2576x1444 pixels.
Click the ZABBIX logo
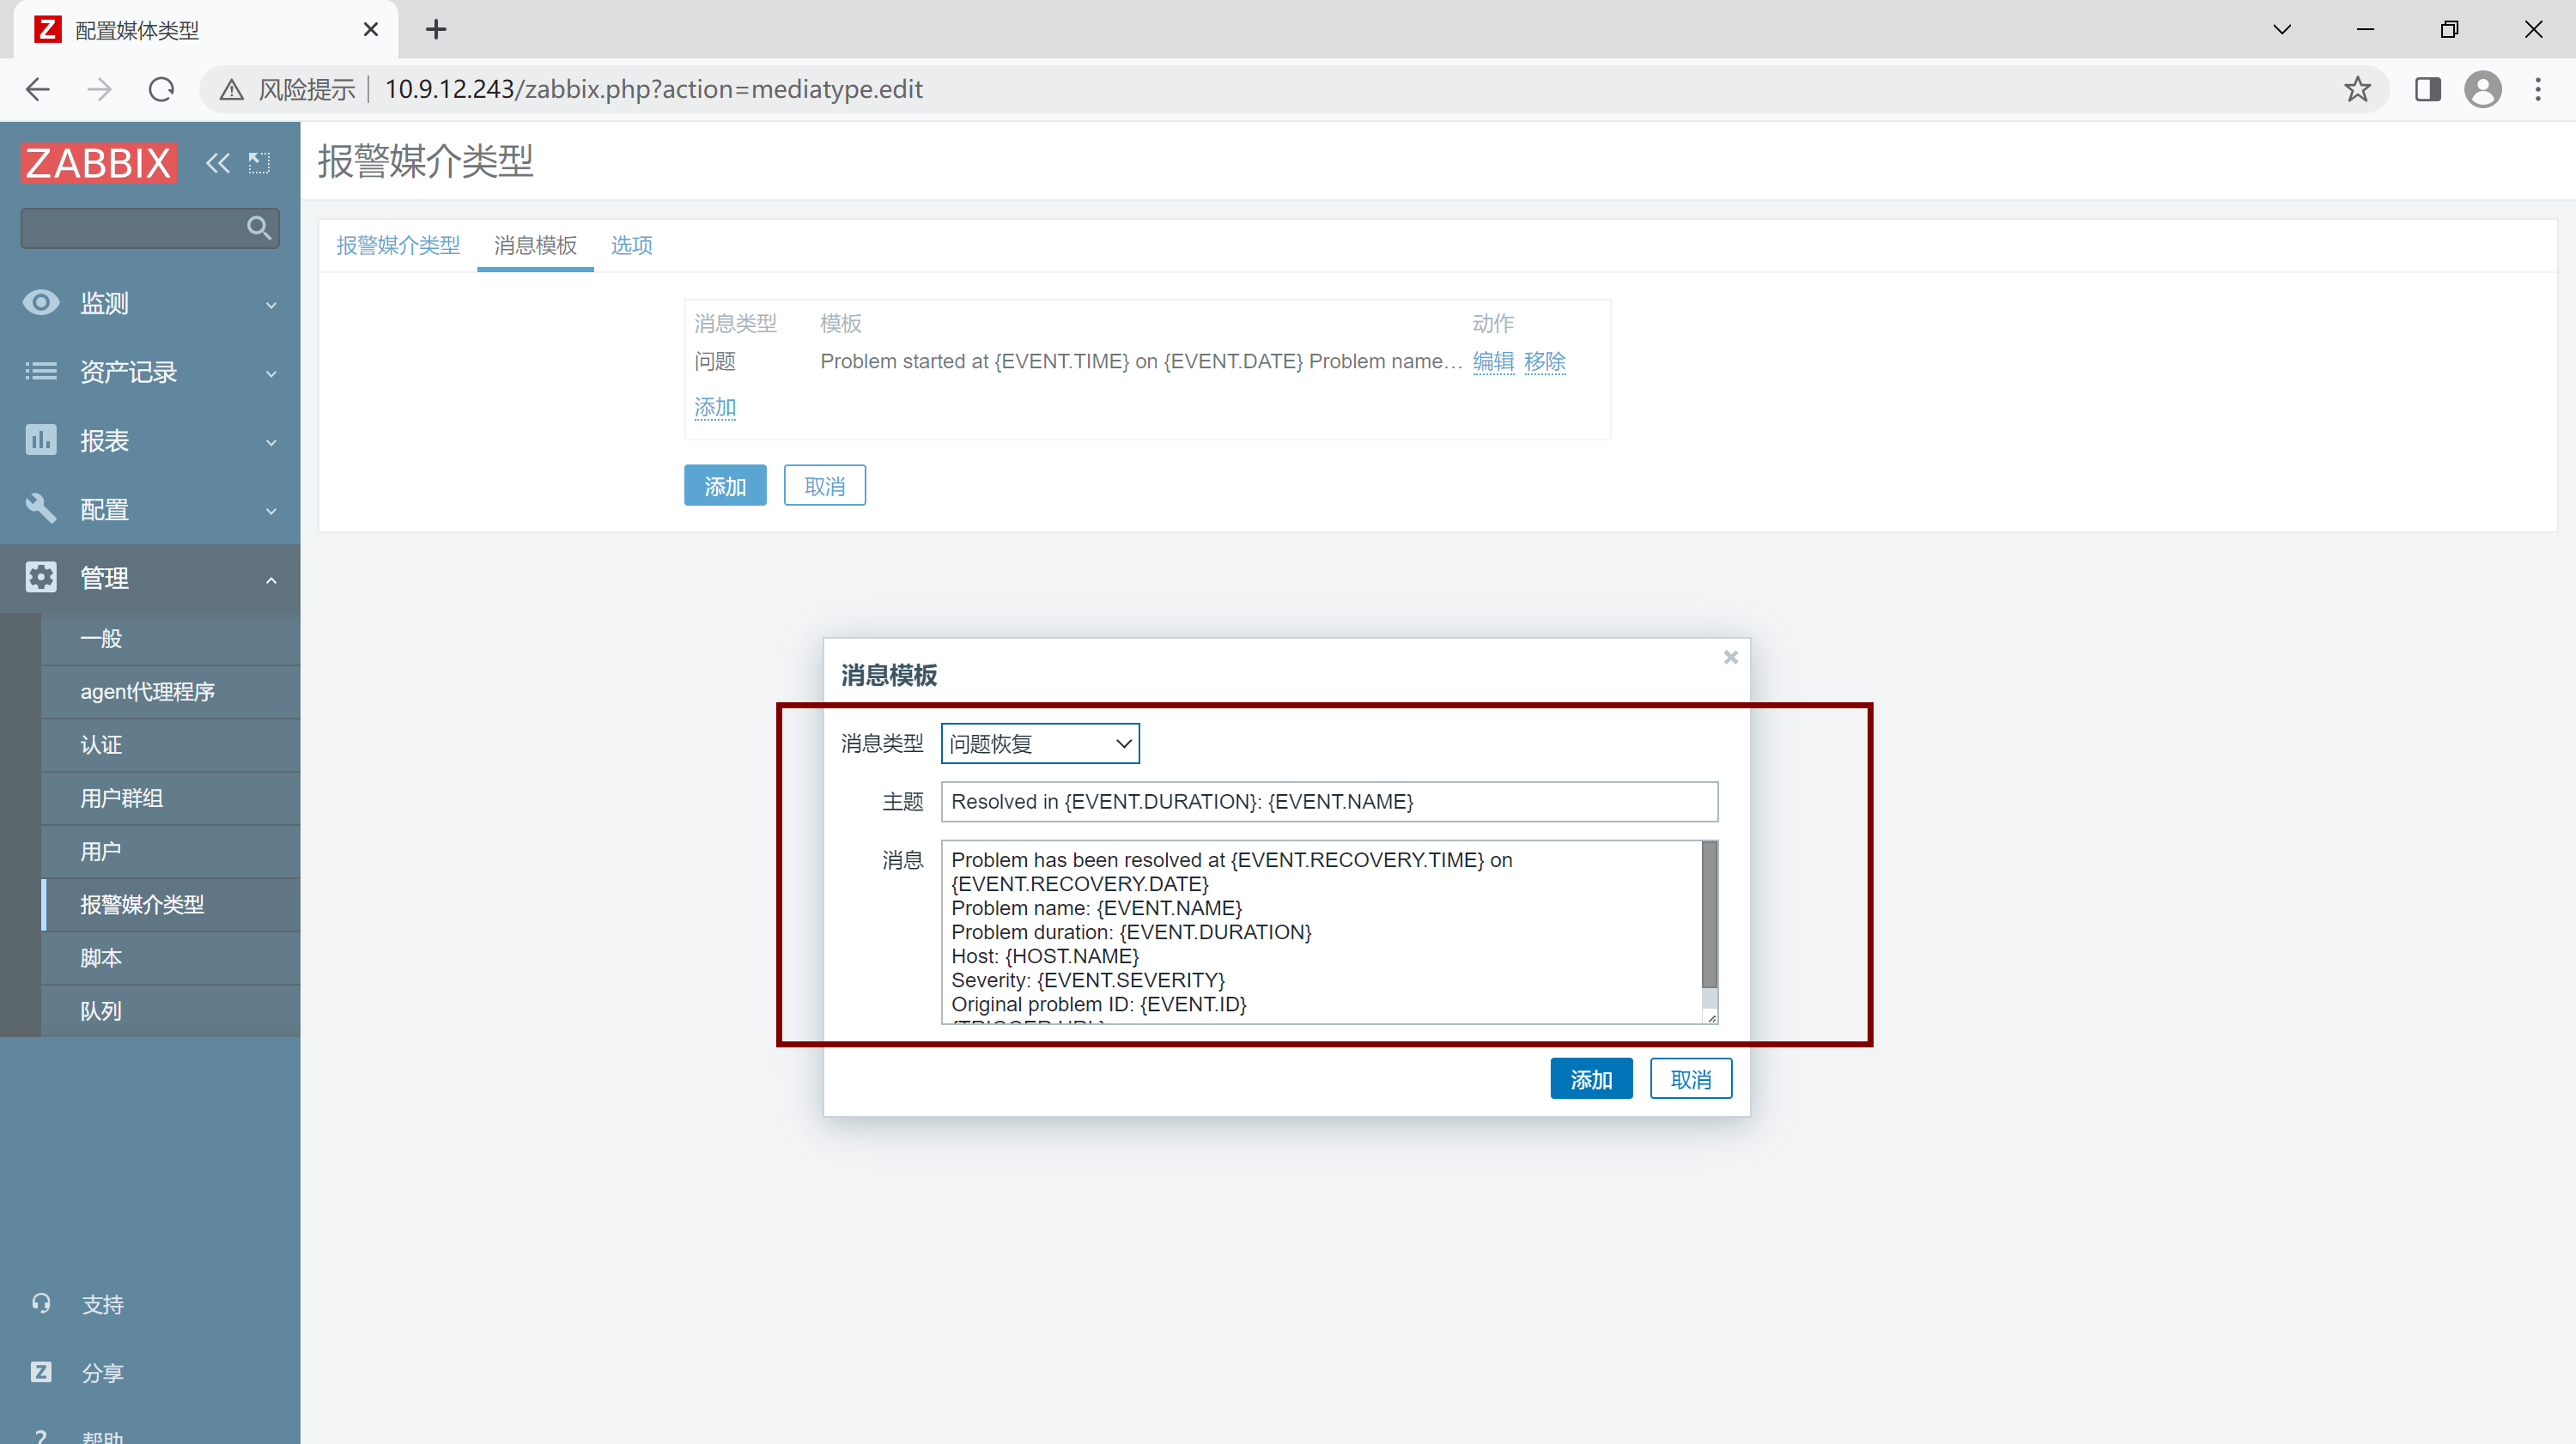pyautogui.click(x=98, y=163)
